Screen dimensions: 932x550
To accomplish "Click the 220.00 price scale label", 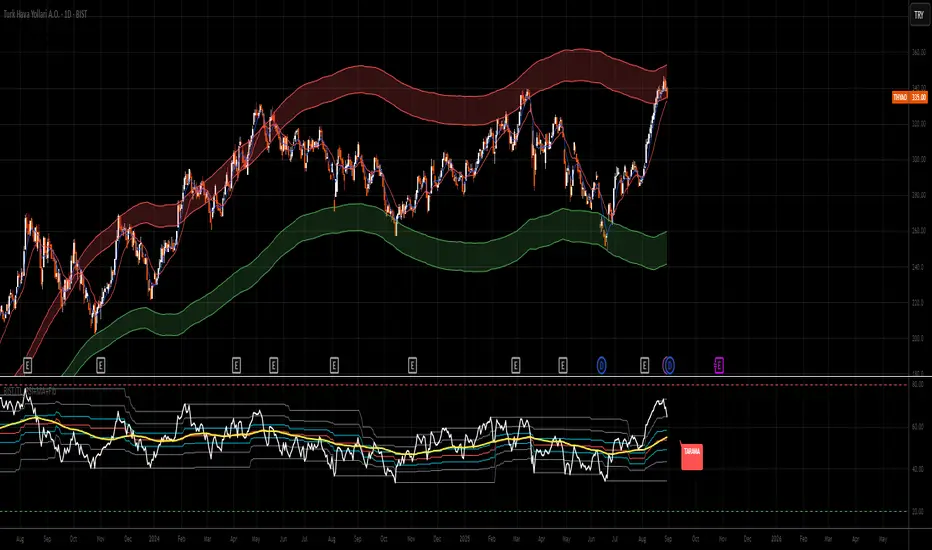I will (x=919, y=303).
